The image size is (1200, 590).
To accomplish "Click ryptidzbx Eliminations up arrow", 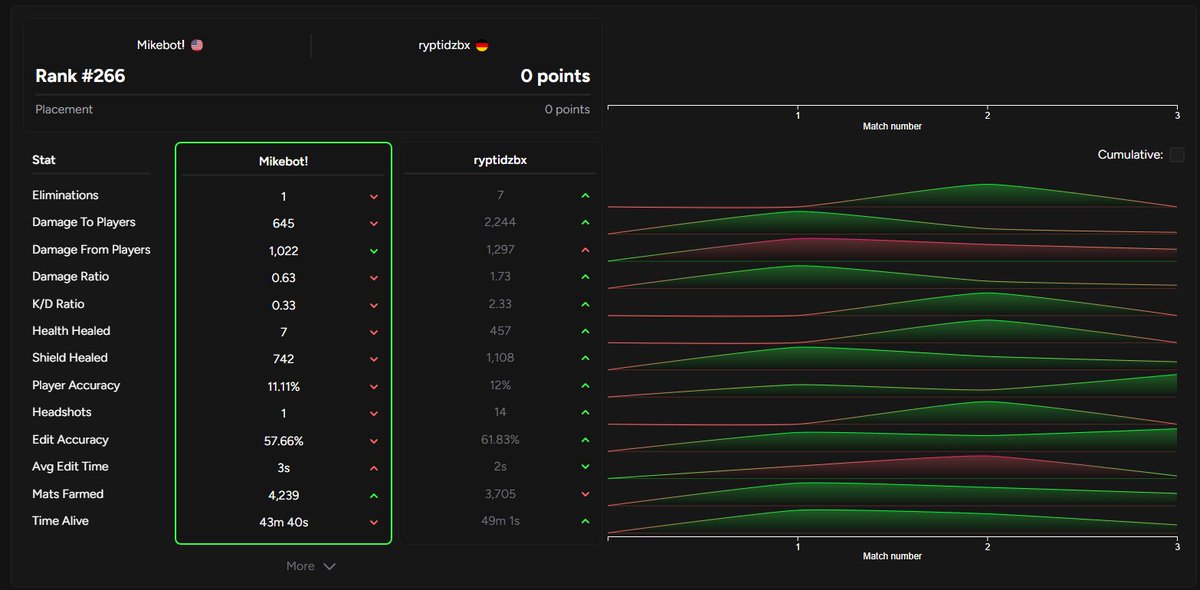I will (585, 196).
